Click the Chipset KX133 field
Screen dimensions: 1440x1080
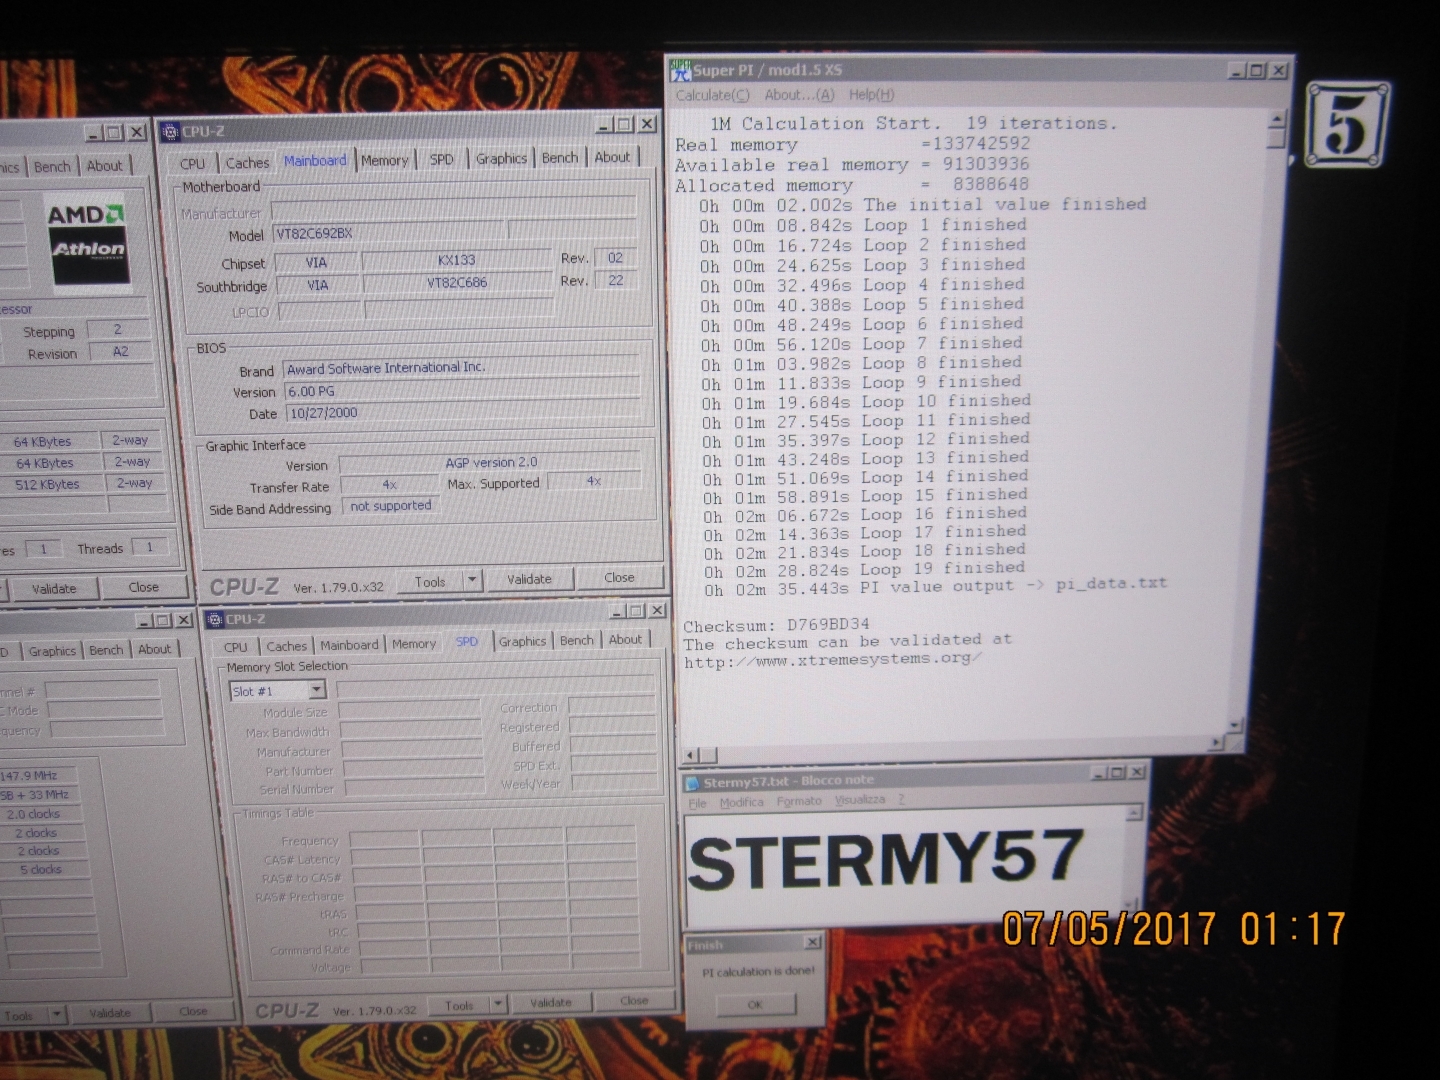[457, 260]
